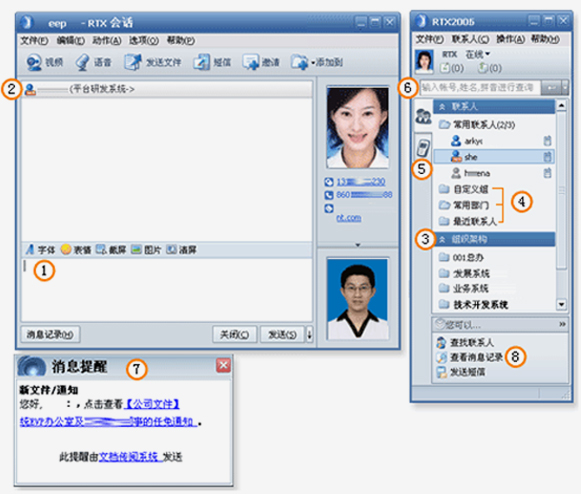
Task: Click mobile icon on she's row
Action: (547, 157)
